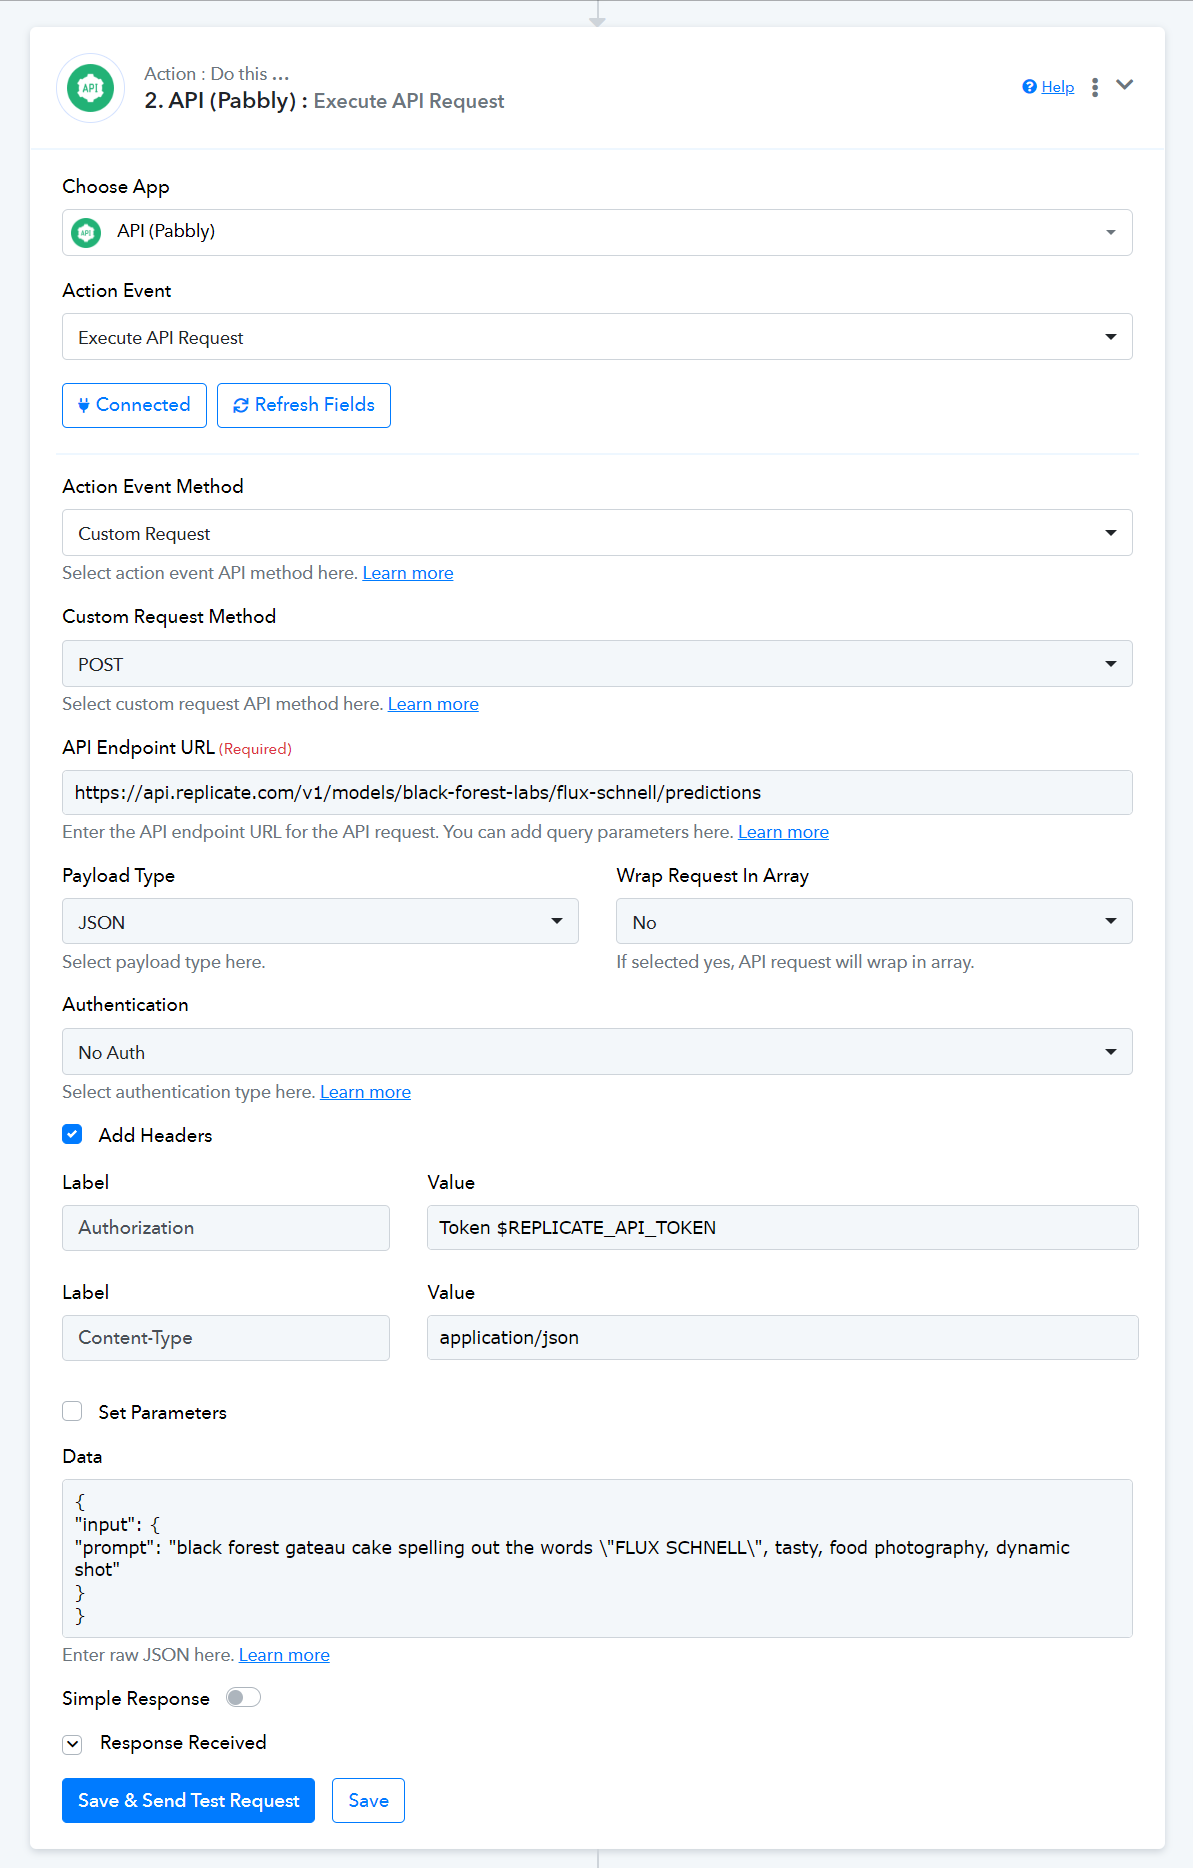This screenshot has height=1868, width=1193.
Task: Open Learn more link under Authentication
Action: [x=365, y=1092]
